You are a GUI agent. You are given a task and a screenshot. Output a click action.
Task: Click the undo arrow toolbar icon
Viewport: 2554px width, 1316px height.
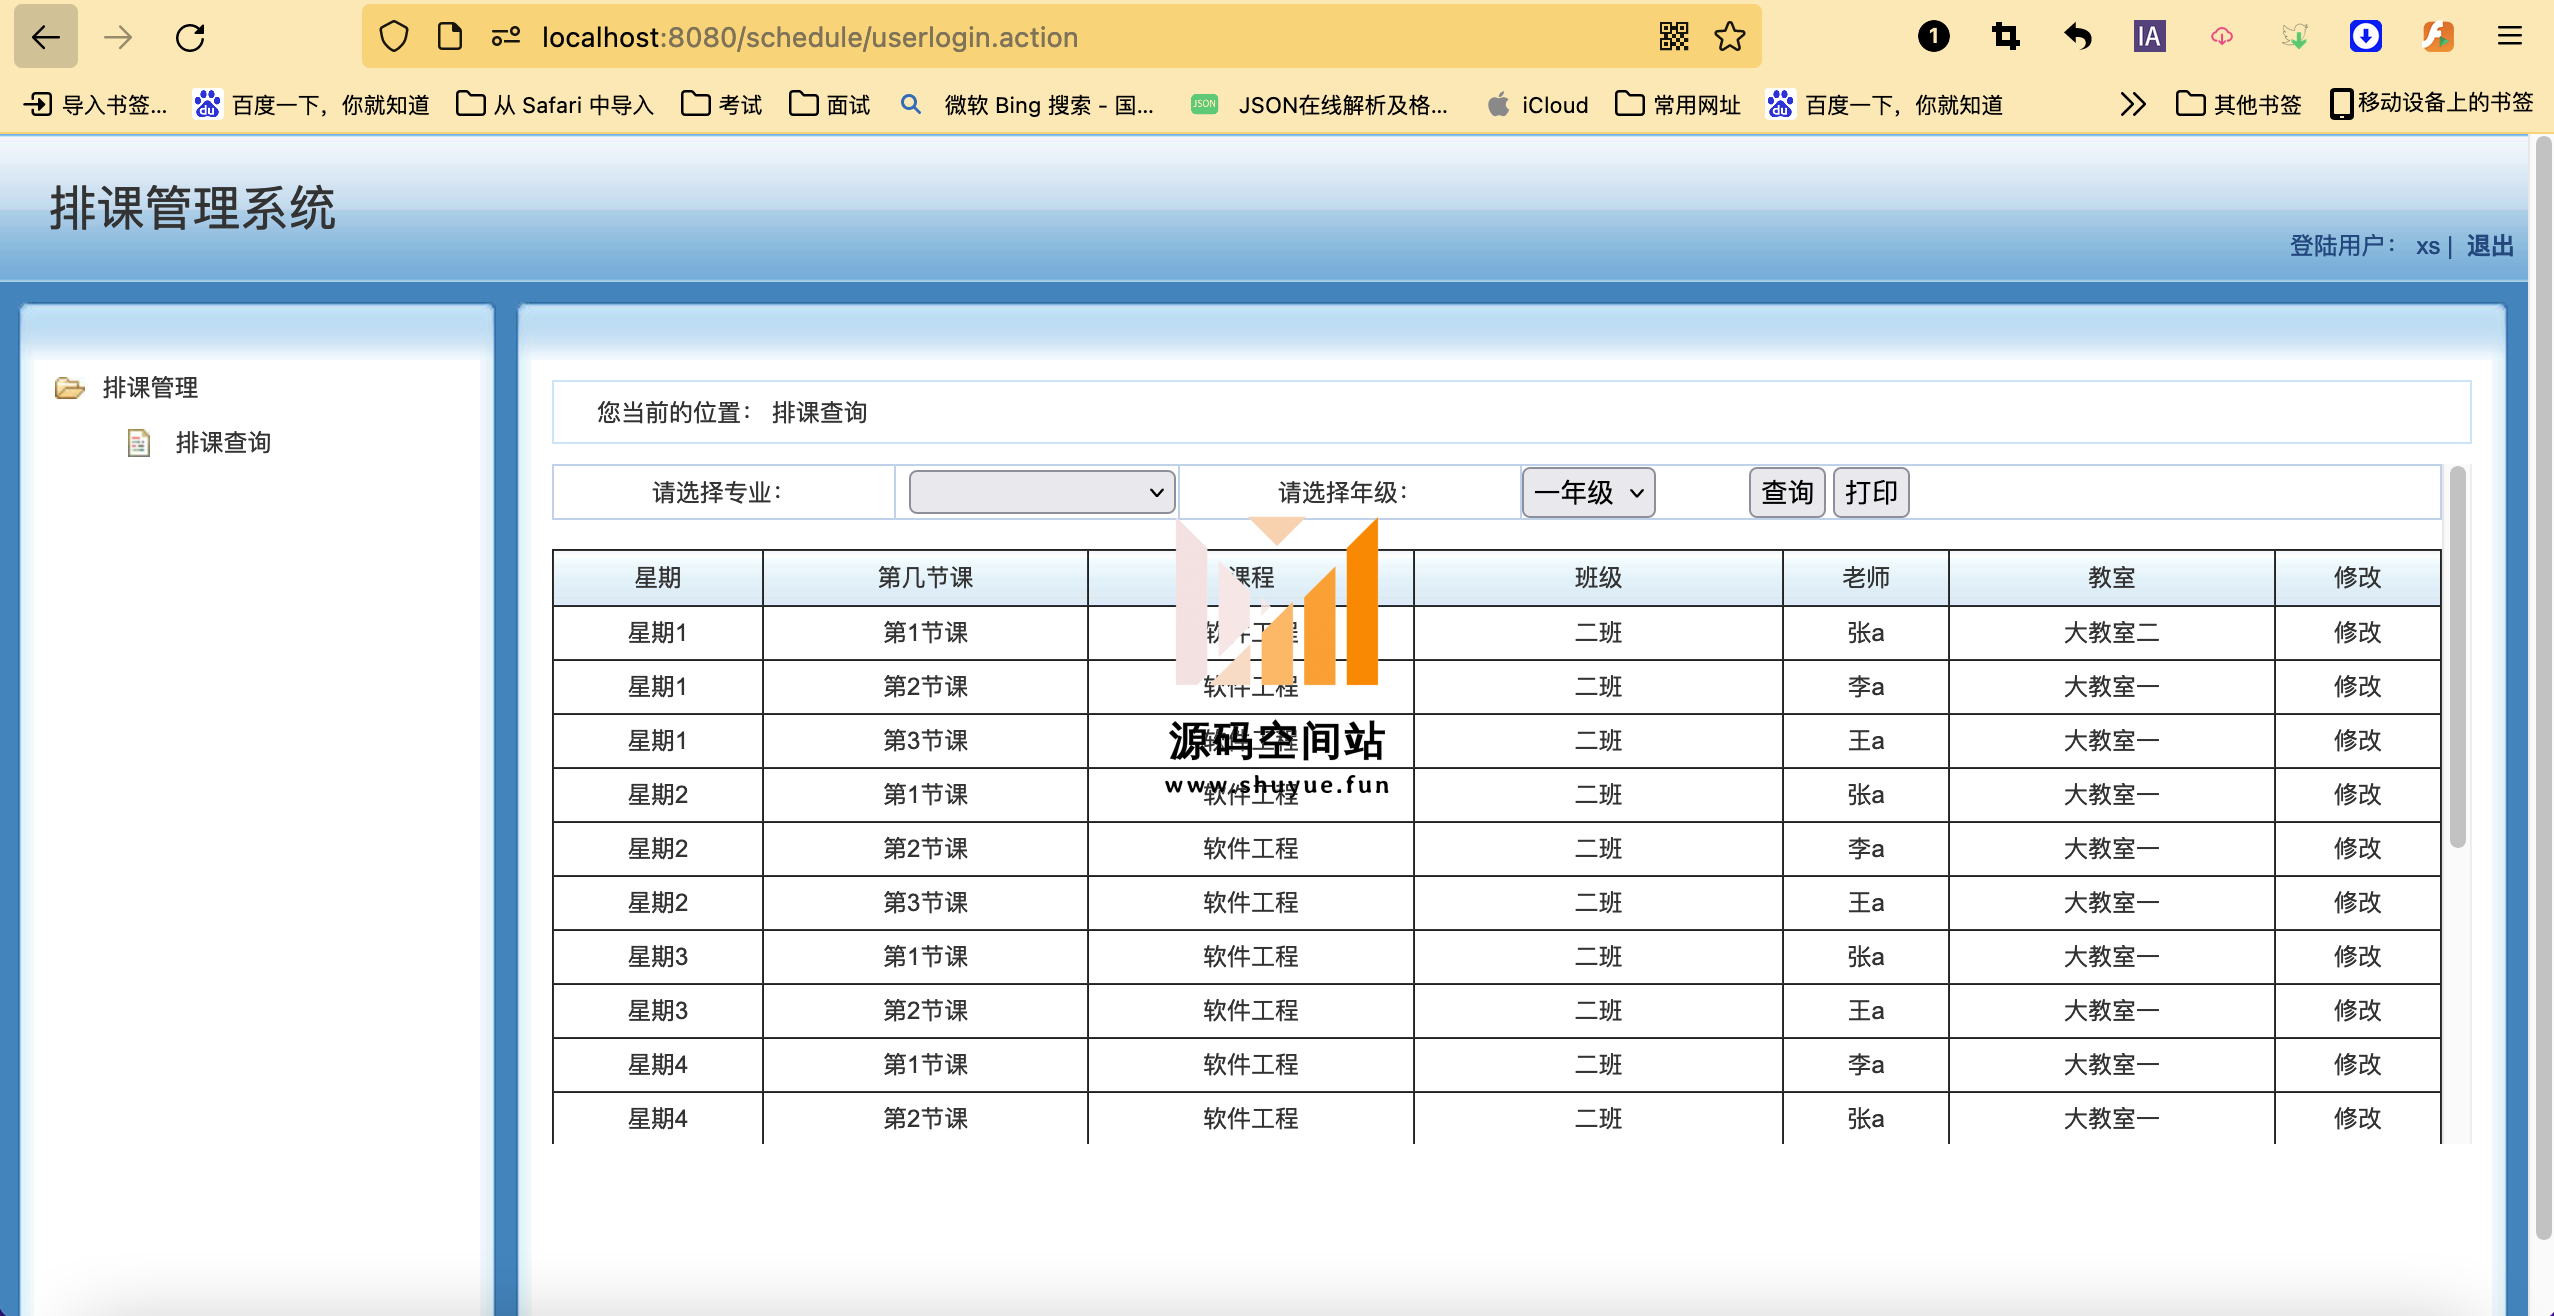[2078, 37]
